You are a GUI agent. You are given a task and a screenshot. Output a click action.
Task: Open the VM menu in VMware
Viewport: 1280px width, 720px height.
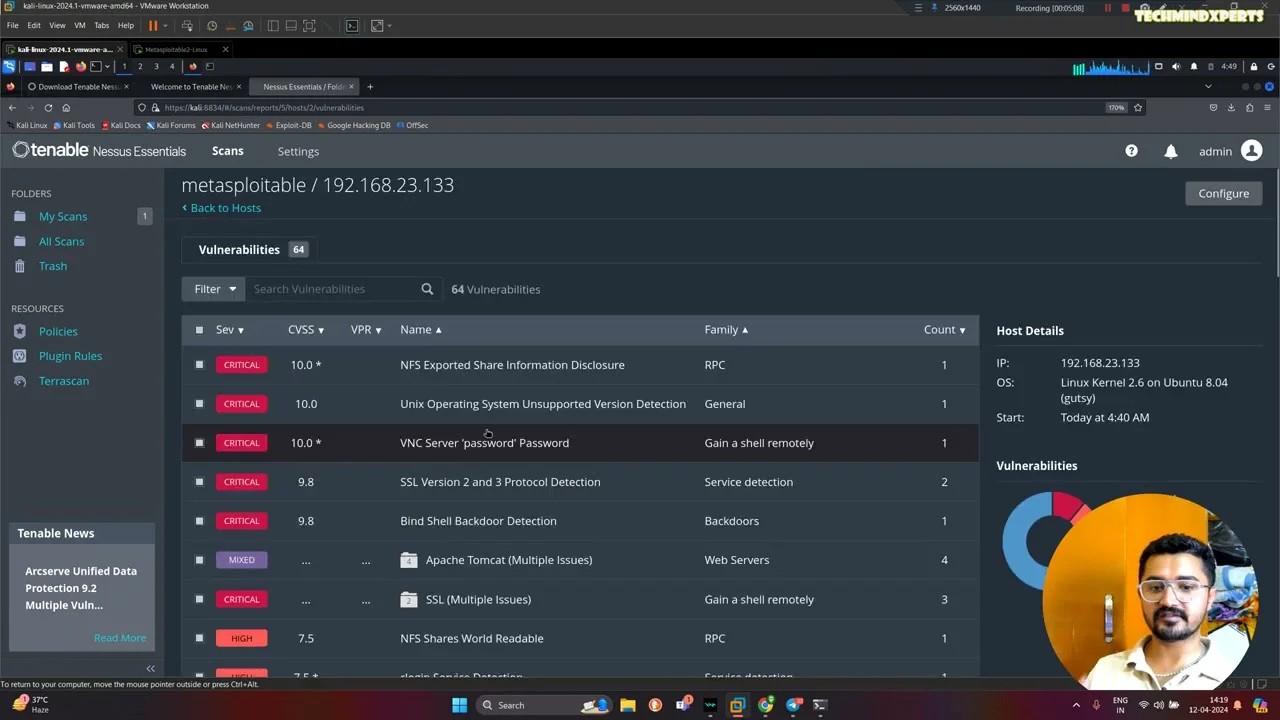[80, 25]
